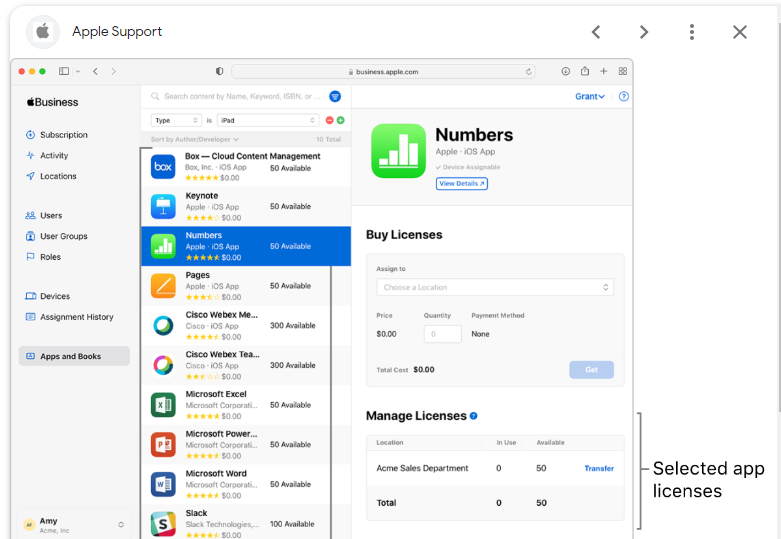
Task: Reload the page with refresh icon
Action: 528,72
